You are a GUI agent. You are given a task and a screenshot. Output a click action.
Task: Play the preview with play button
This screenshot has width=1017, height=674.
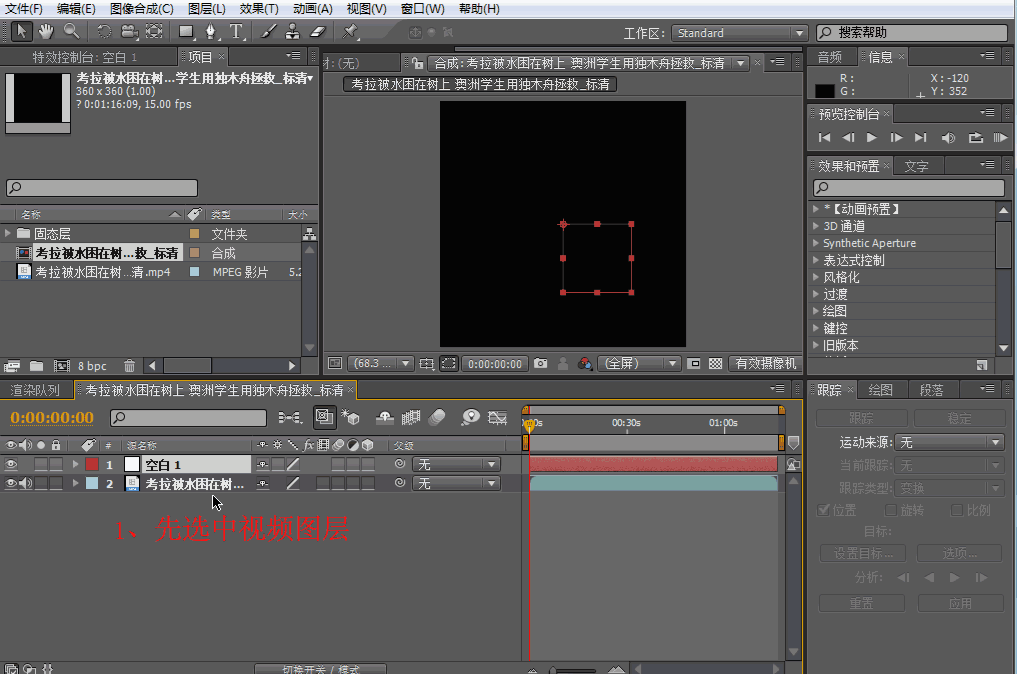click(872, 138)
